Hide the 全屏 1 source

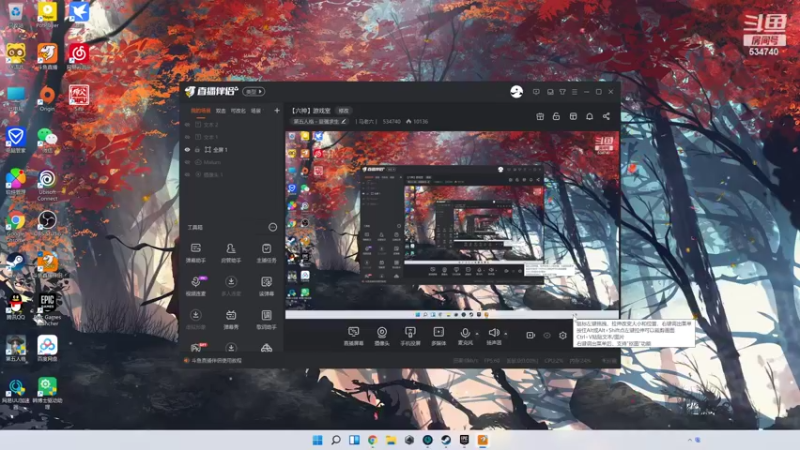(x=187, y=149)
